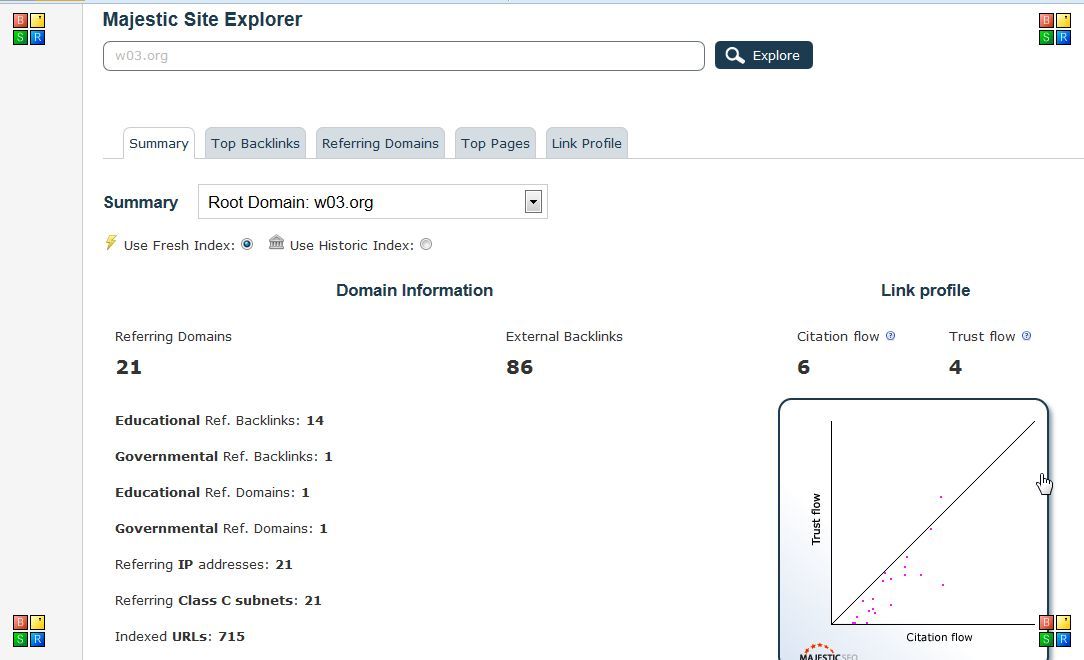
Task: Click the Use Historic Index label
Action: pyautogui.click(x=352, y=245)
